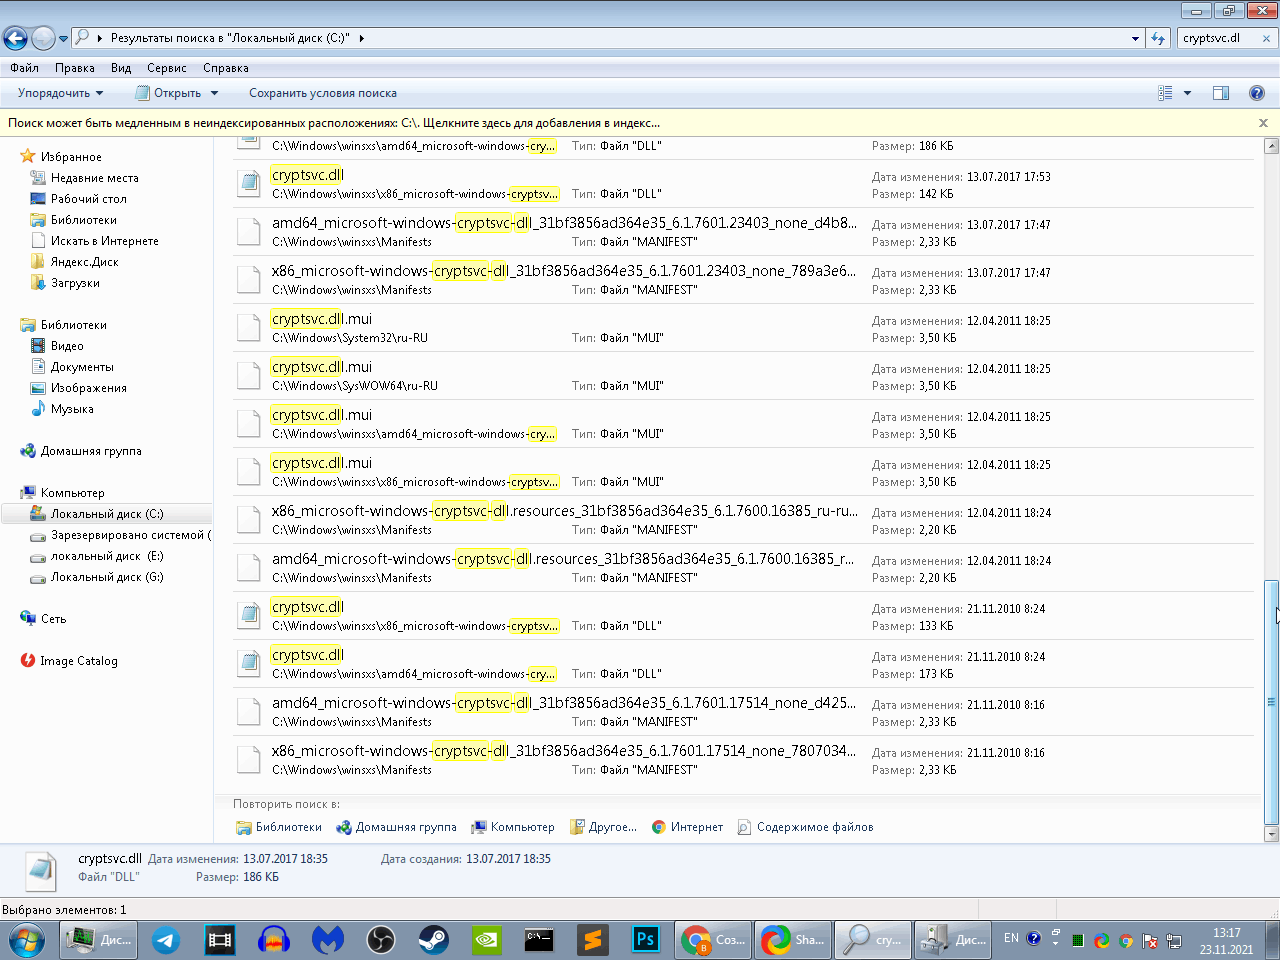Click the up arrow of the results scrollbar
1280x960 pixels.
(x=1272, y=146)
